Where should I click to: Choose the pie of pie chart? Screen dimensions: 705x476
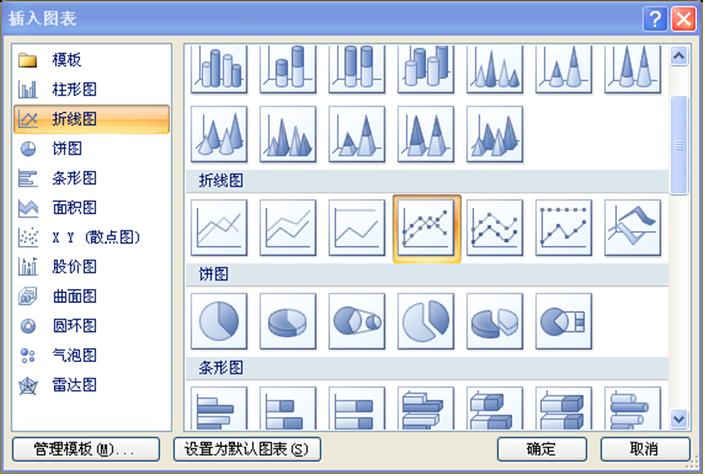pyautogui.click(x=357, y=321)
